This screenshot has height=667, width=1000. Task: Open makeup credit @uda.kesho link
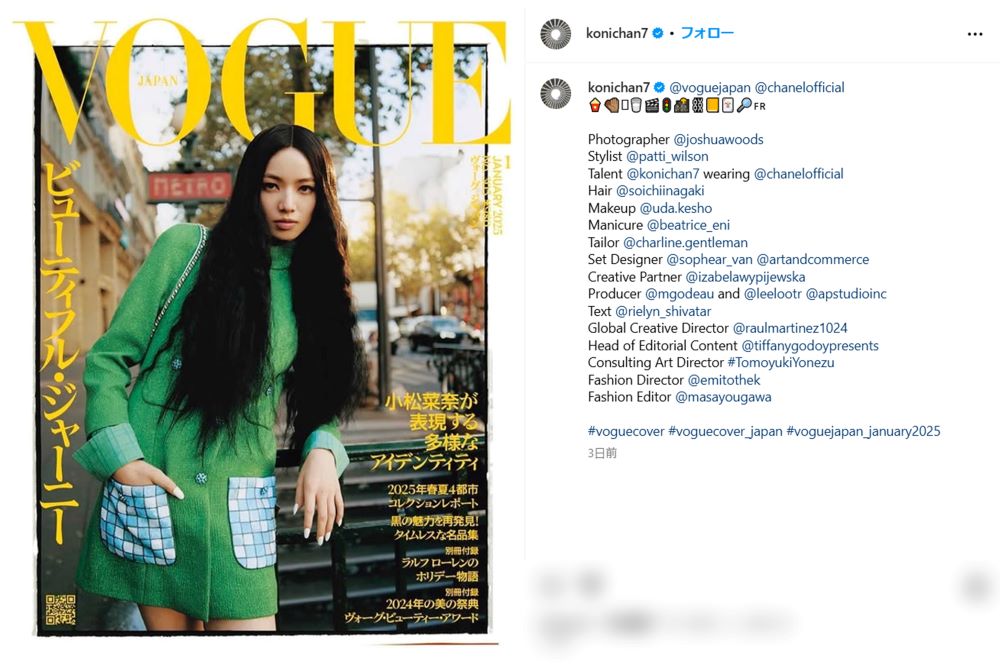pyautogui.click(x=676, y=208)
